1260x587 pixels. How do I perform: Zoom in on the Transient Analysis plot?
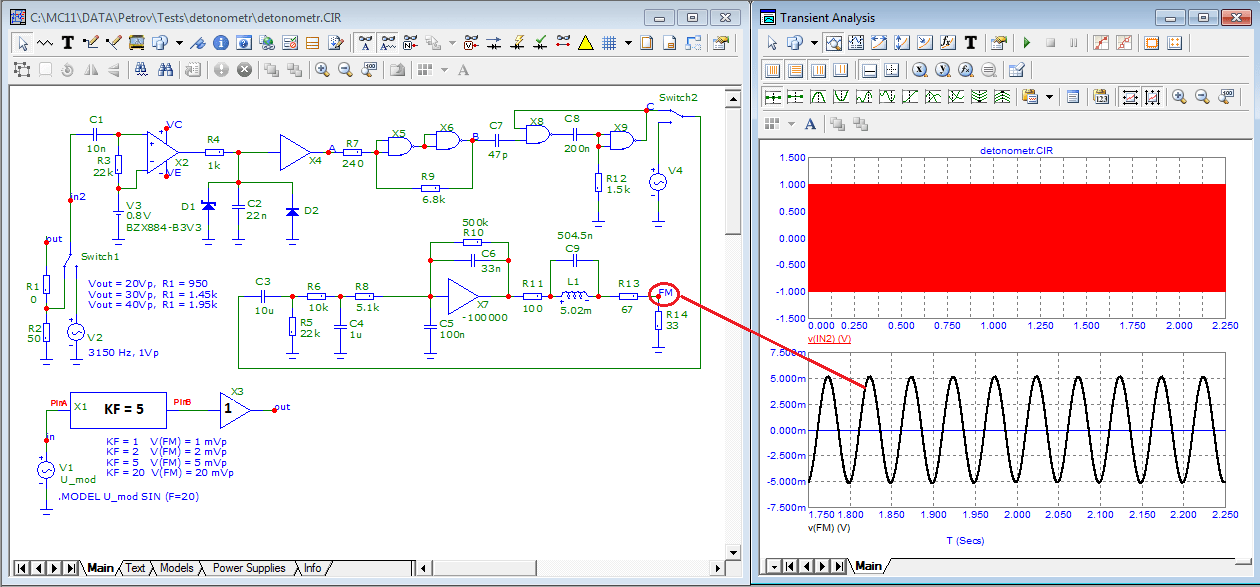point(1180,97)
